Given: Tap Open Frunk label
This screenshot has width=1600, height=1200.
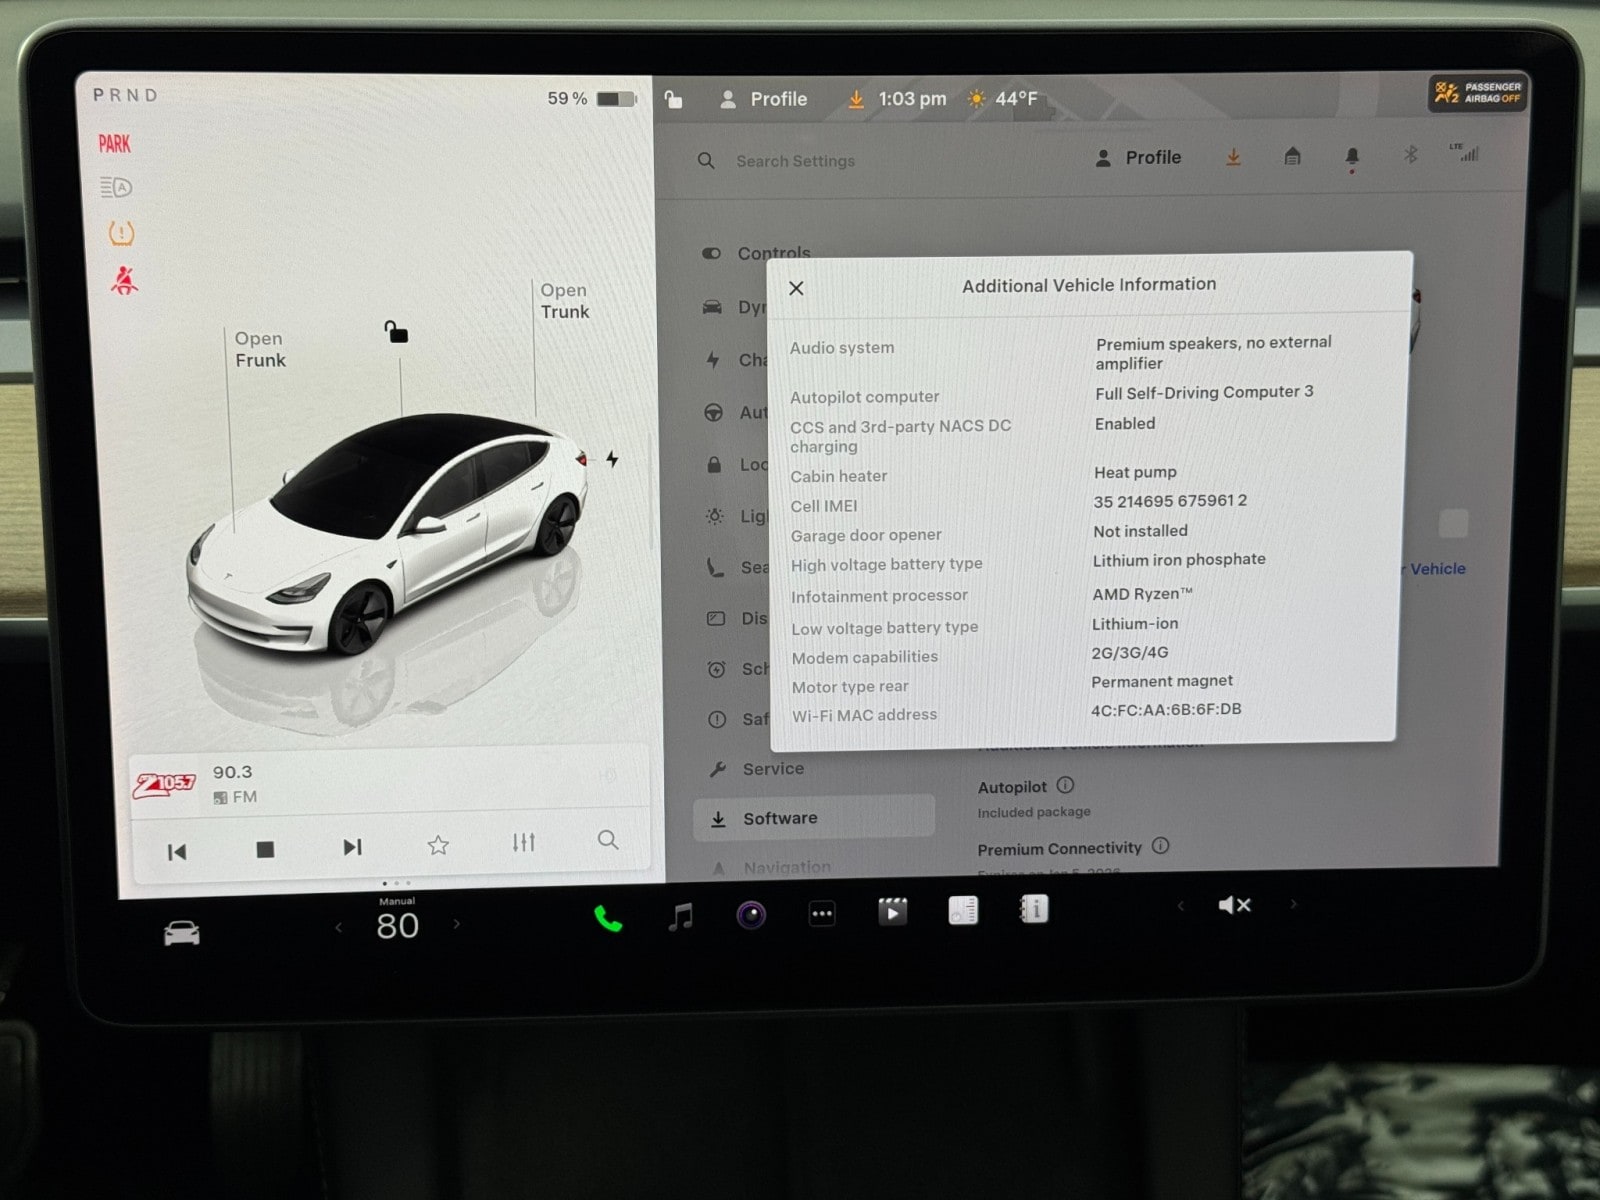Looking at the screenshot, I should click(x=260, y=349).
